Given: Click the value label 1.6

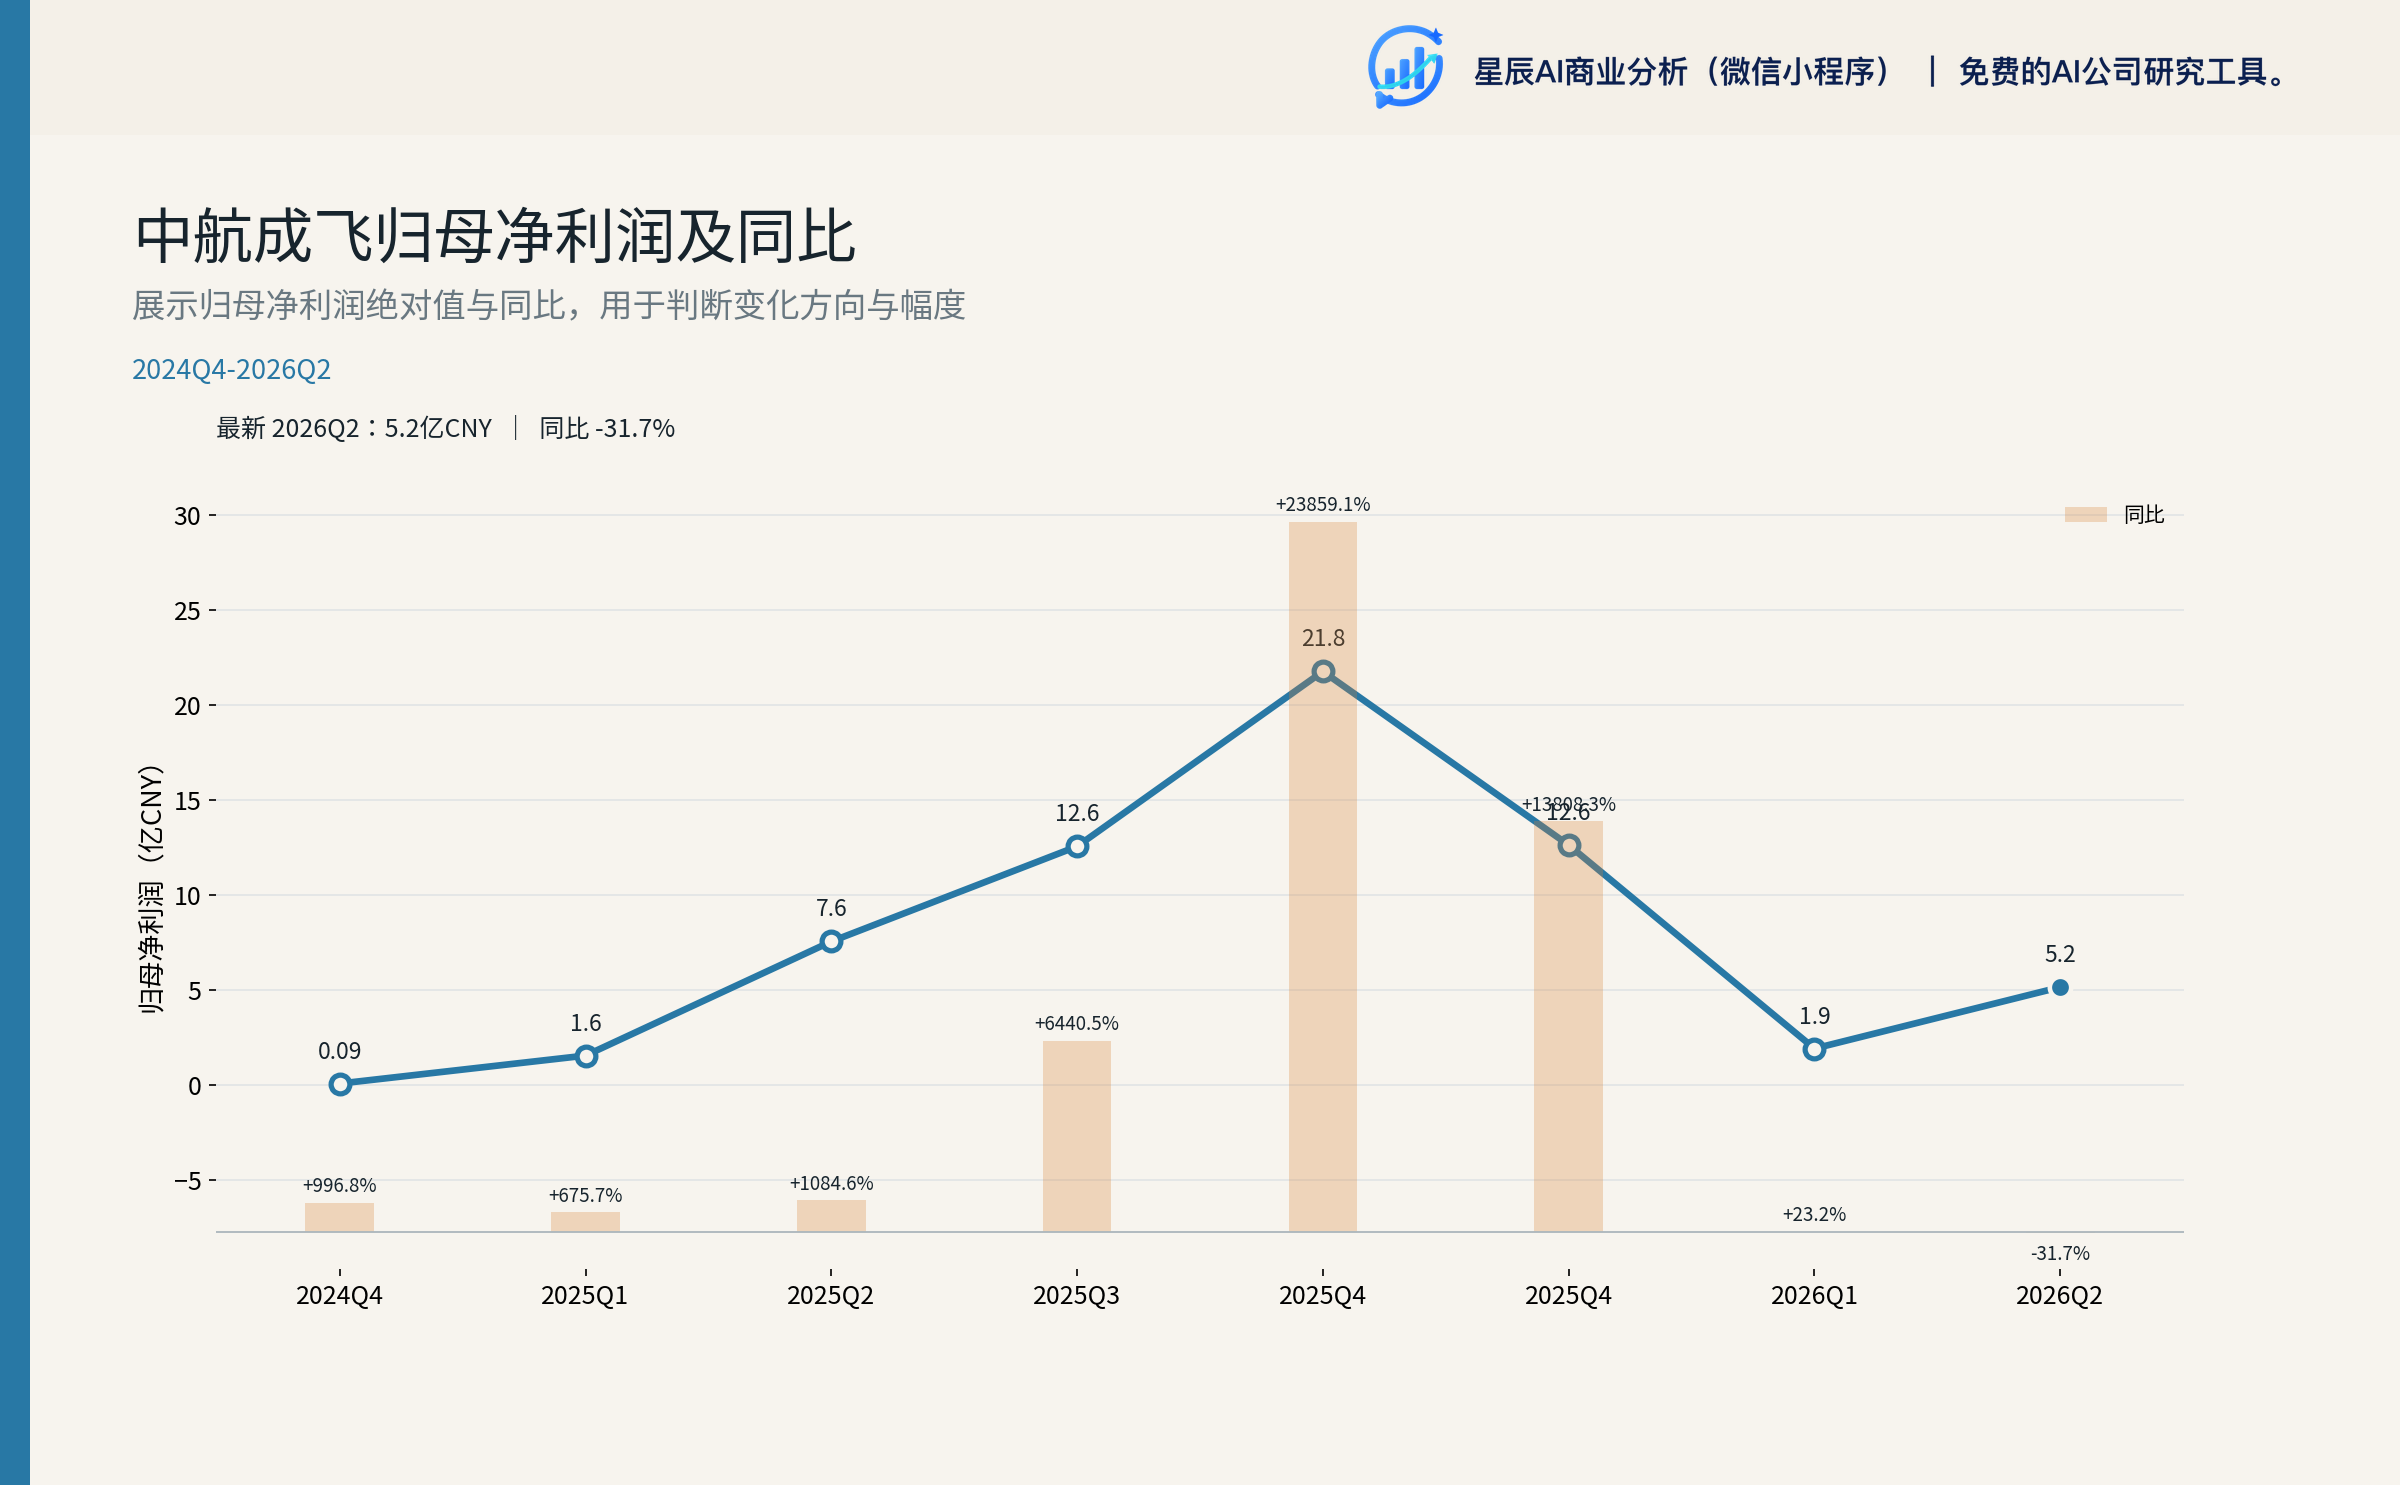Looking at the screenshot, I should click(586, 1023).
